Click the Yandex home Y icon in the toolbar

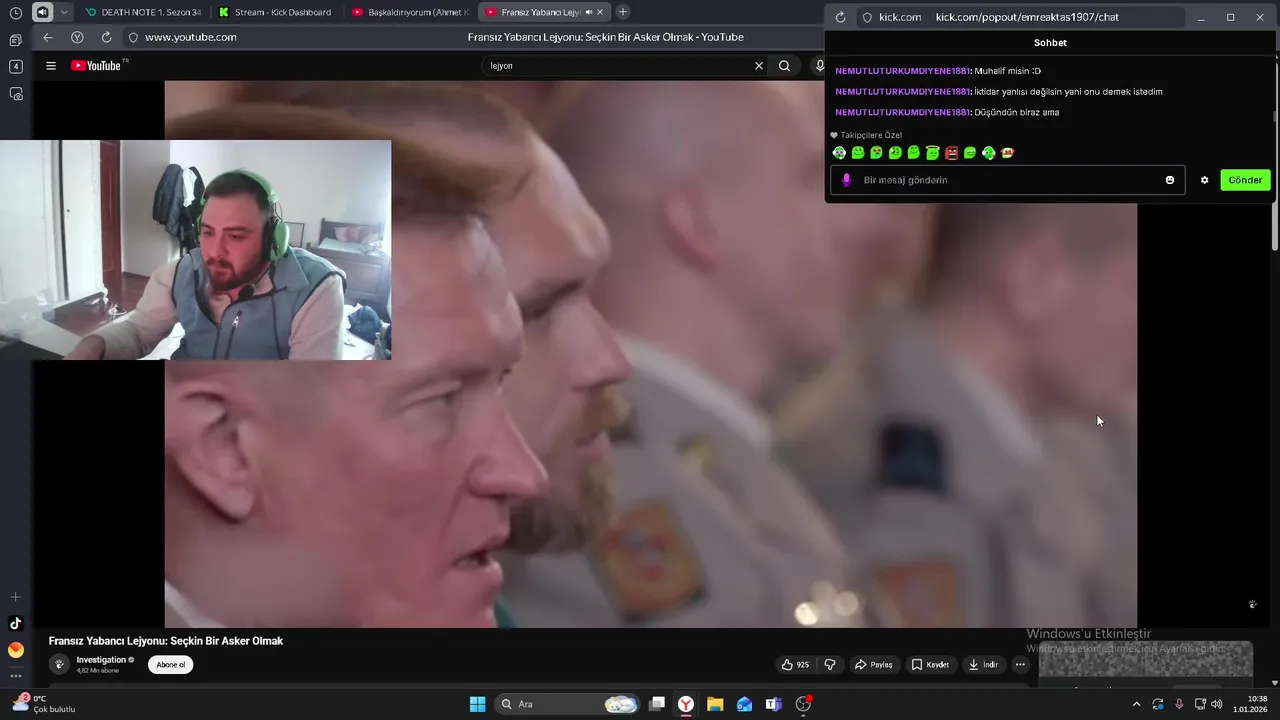tap(77, 37)
